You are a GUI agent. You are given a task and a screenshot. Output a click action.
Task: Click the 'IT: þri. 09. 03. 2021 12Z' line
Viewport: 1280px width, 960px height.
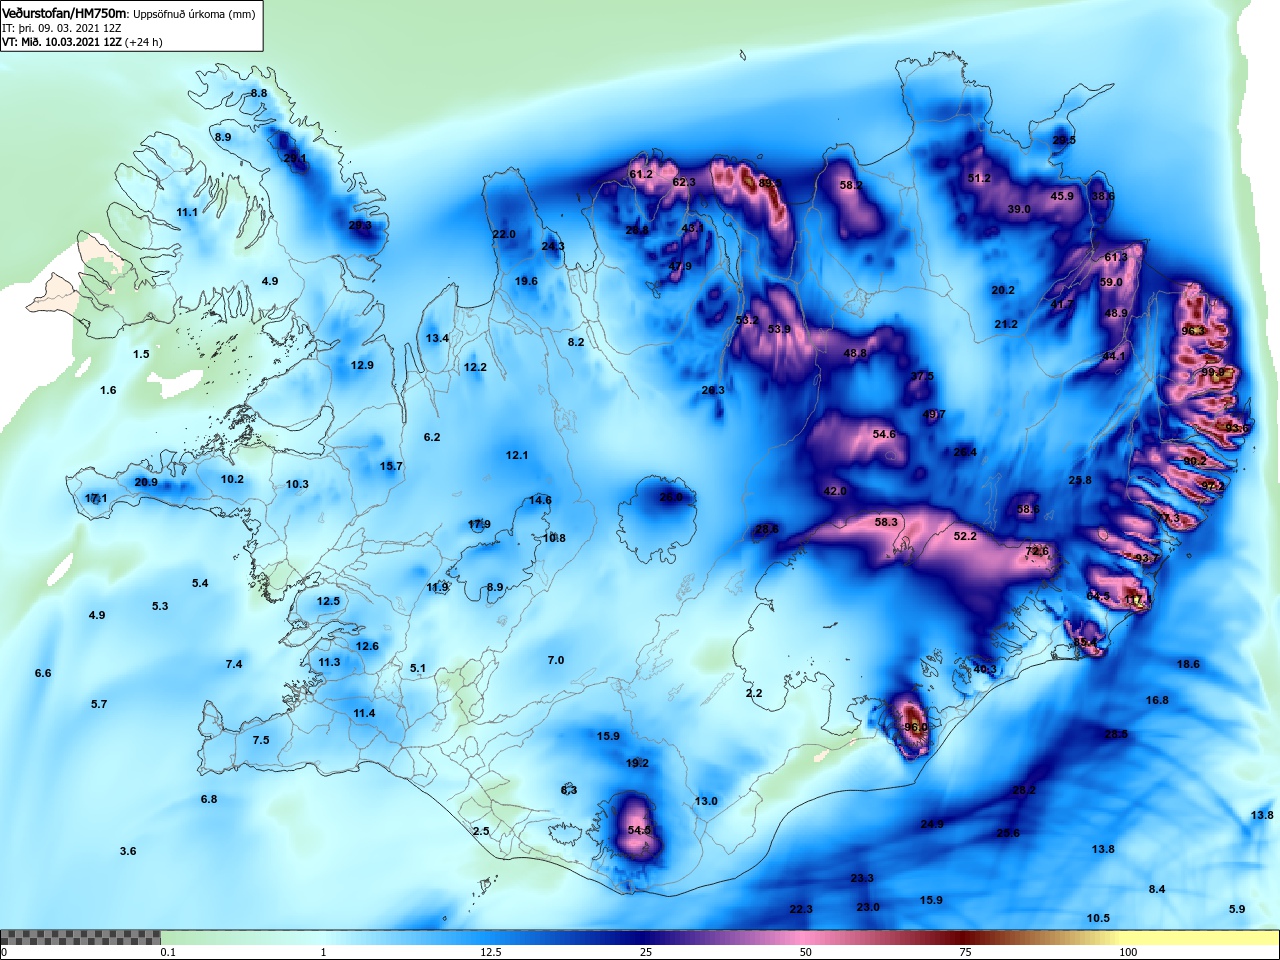coord(61,28)
